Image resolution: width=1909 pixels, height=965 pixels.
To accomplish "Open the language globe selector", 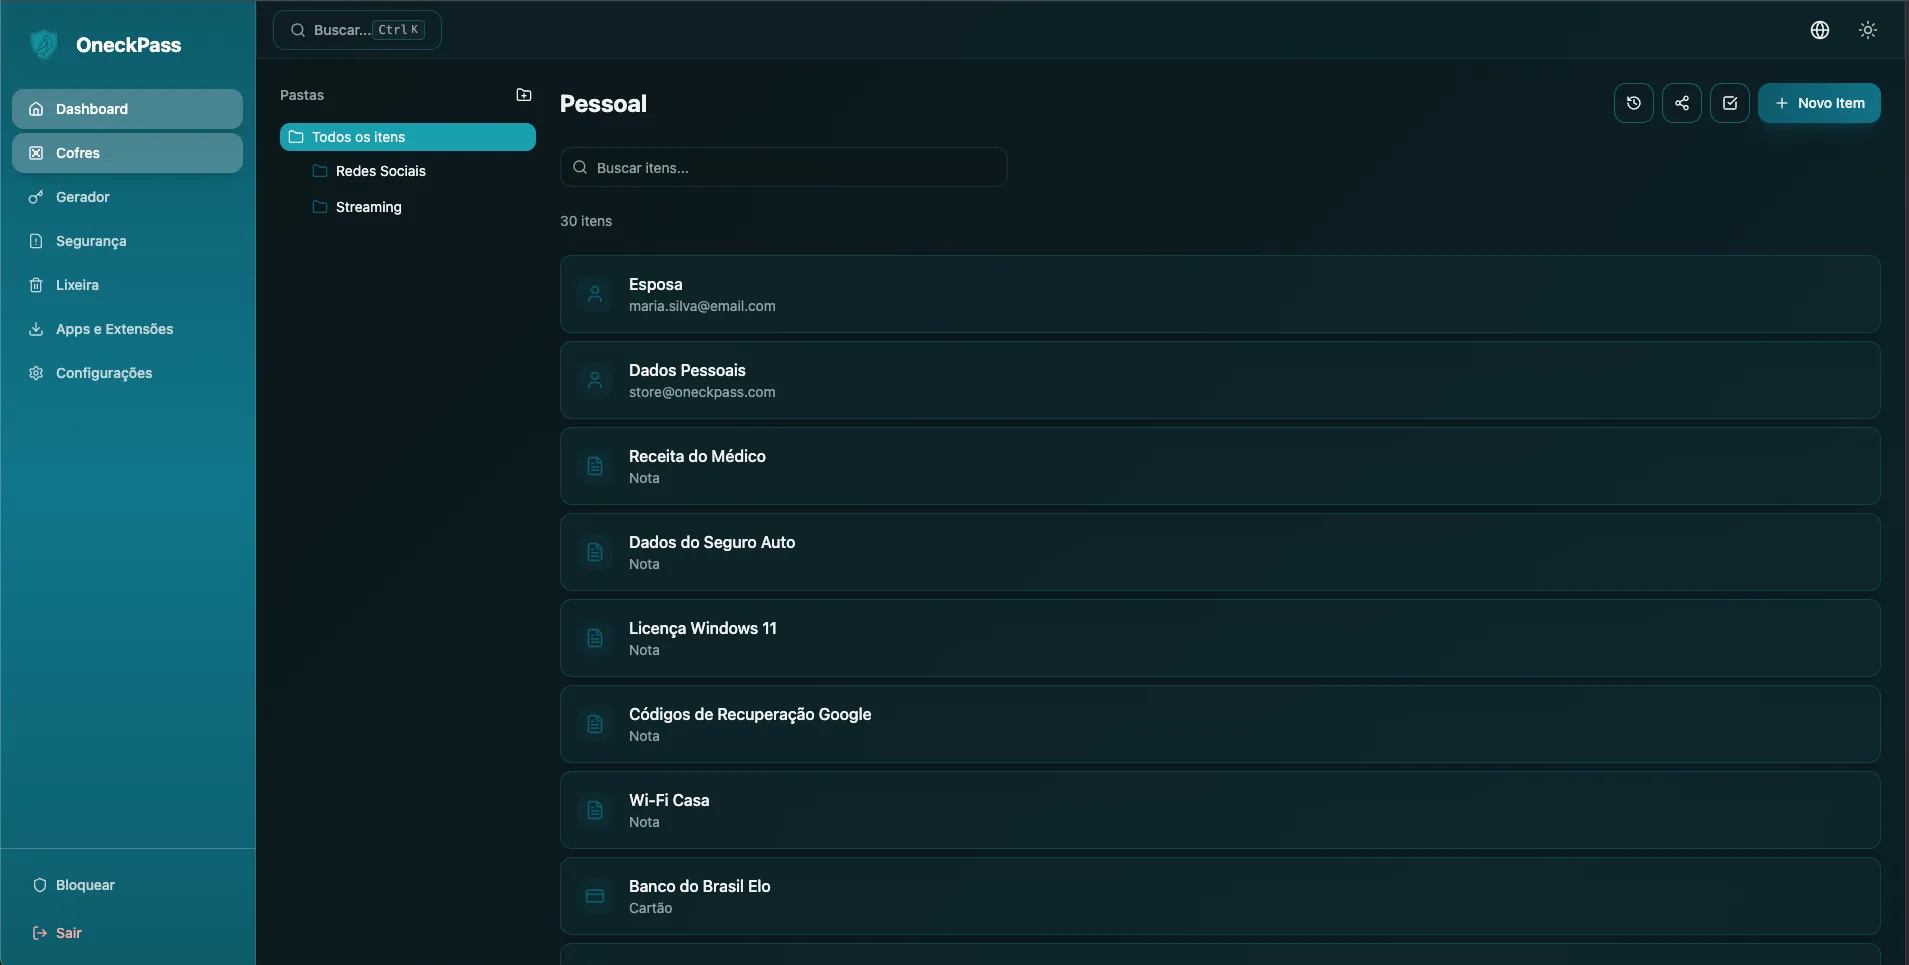I will click(x=1819, y=29).
